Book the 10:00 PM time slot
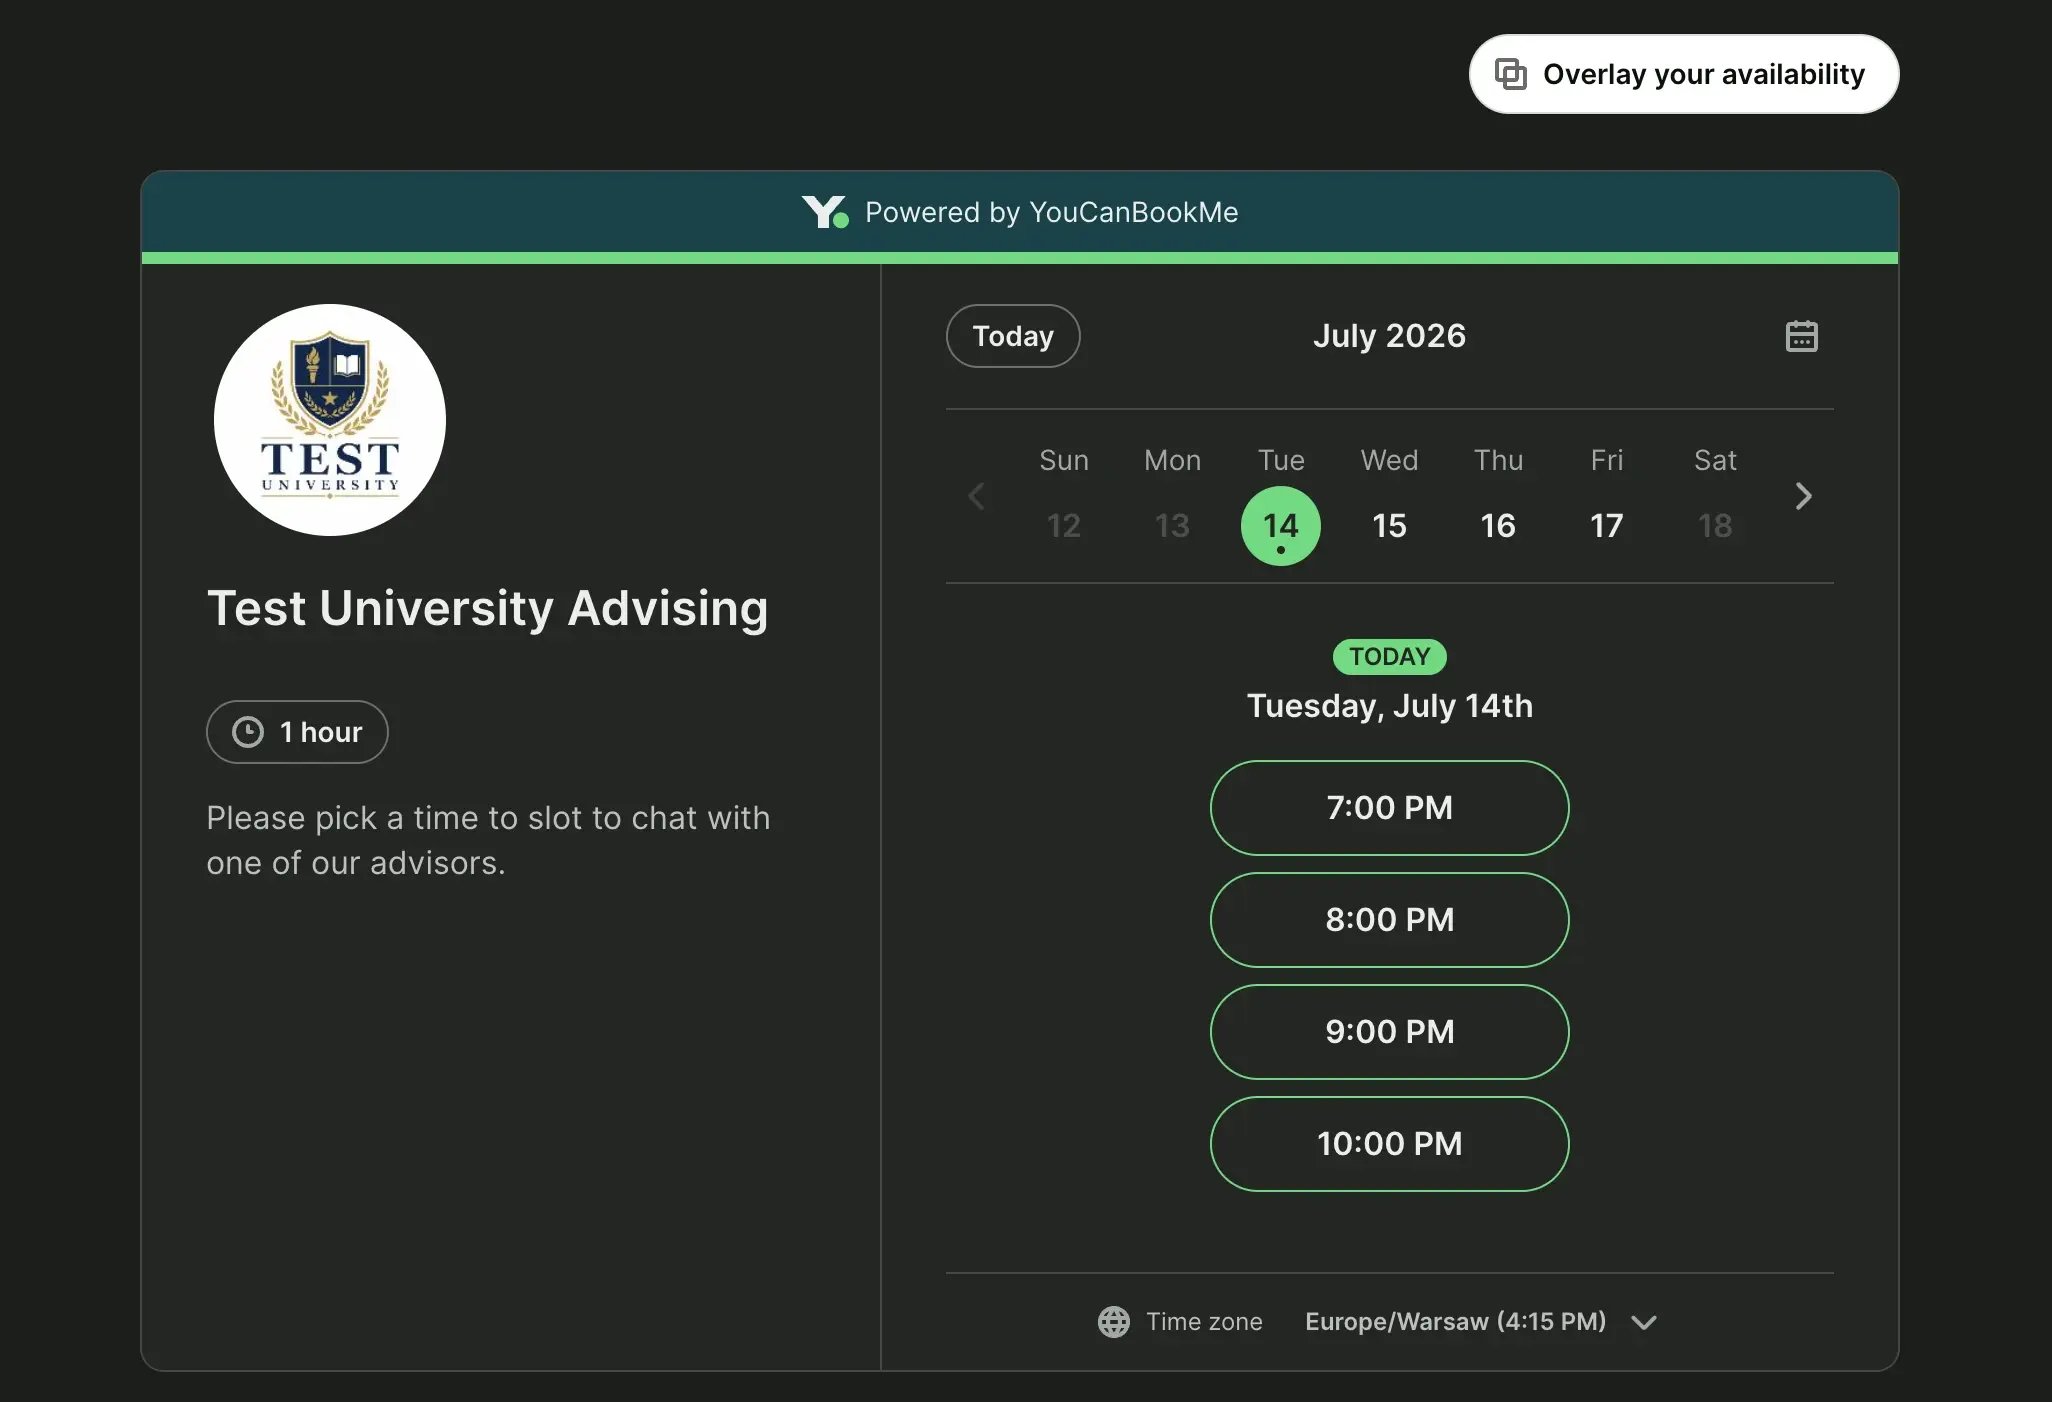Viewport: 2052px width, 1402px height. tap(1389, 1144)
